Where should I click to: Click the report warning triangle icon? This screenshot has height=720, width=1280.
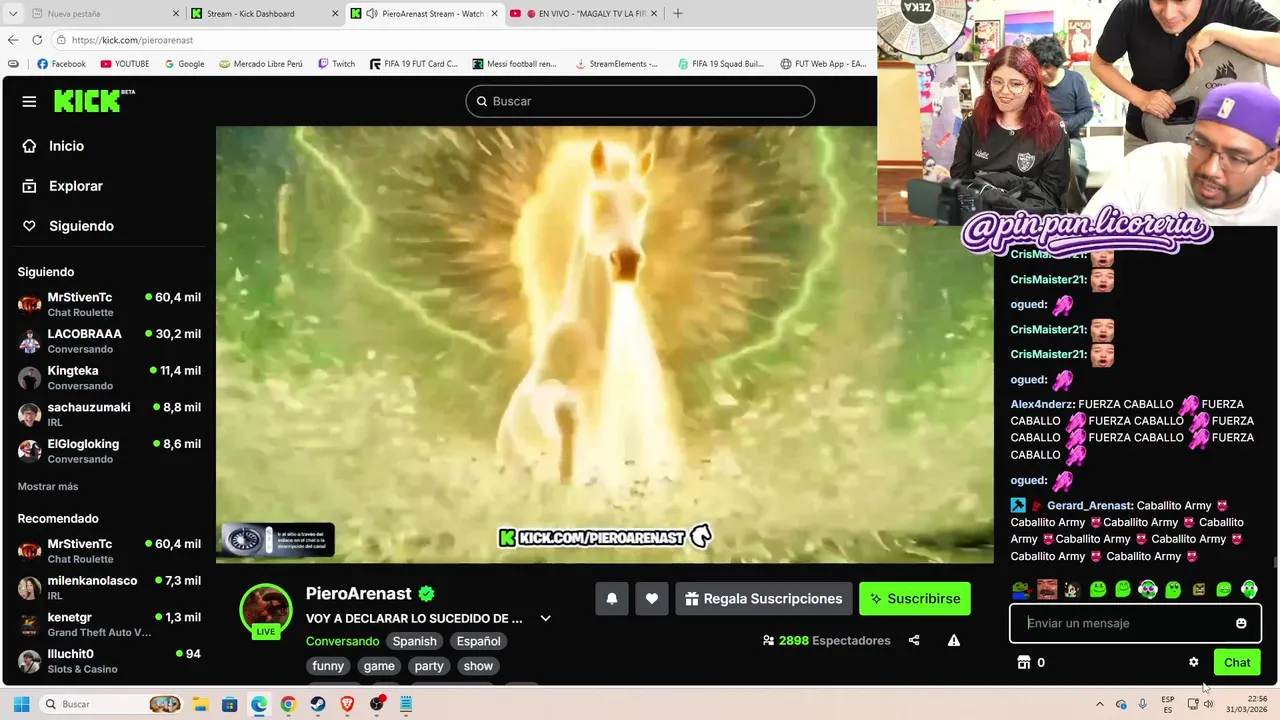954,640
